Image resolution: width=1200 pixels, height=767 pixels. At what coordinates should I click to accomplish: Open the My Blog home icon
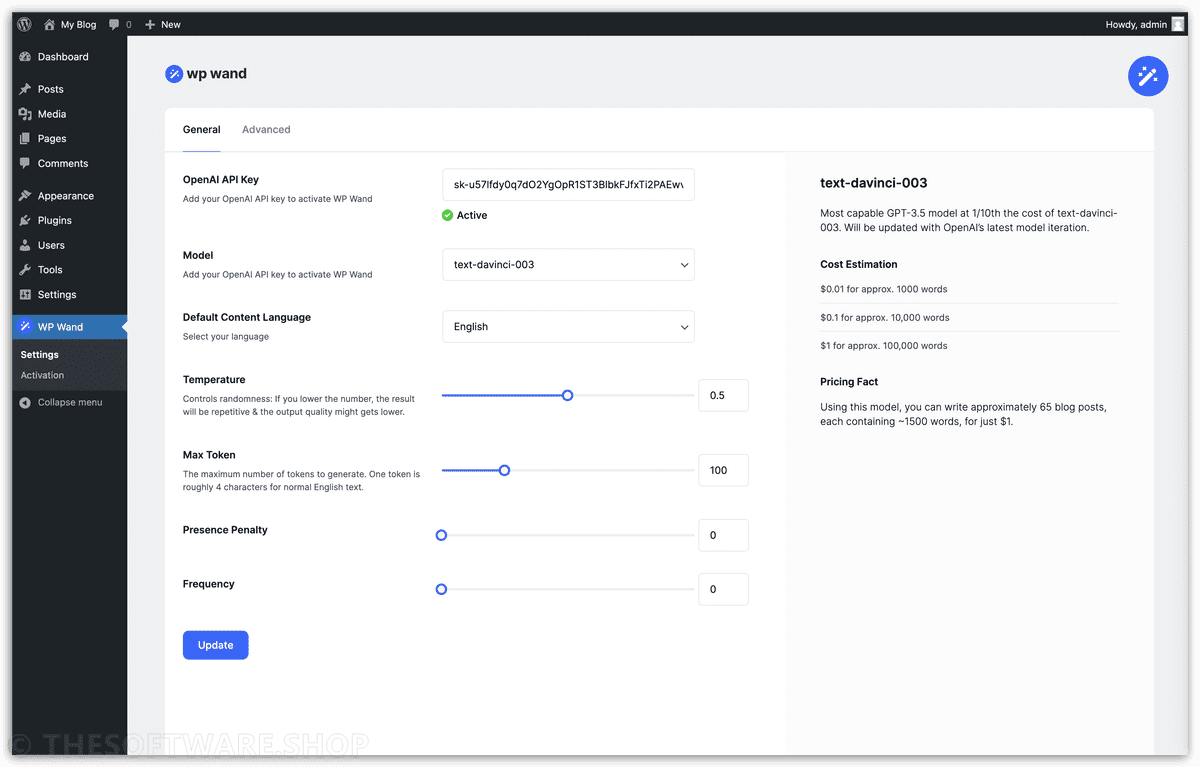click(x=49, y=24)
